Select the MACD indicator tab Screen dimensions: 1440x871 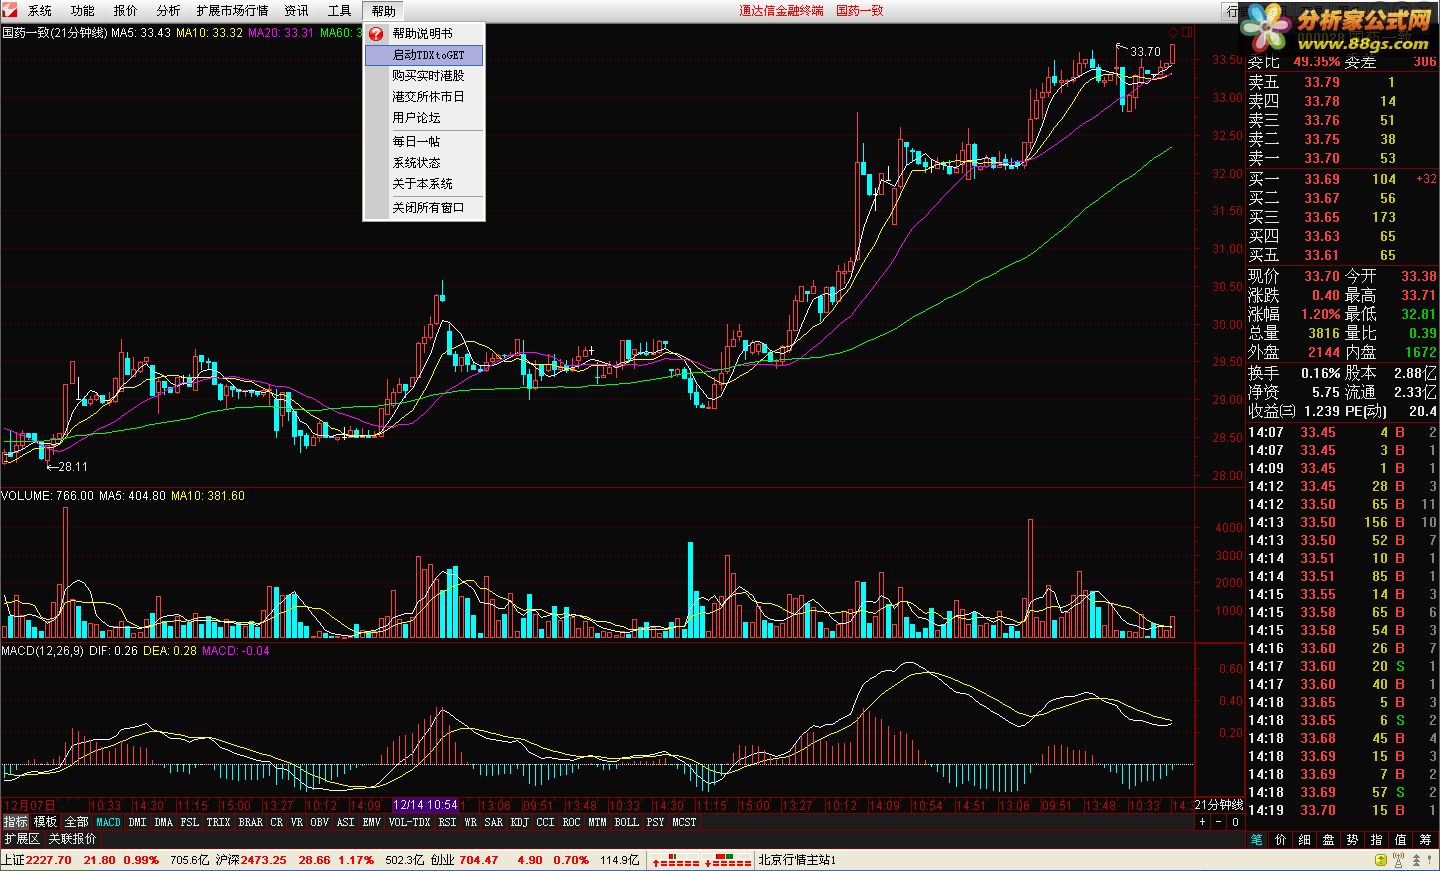click(x=108, y=822)
